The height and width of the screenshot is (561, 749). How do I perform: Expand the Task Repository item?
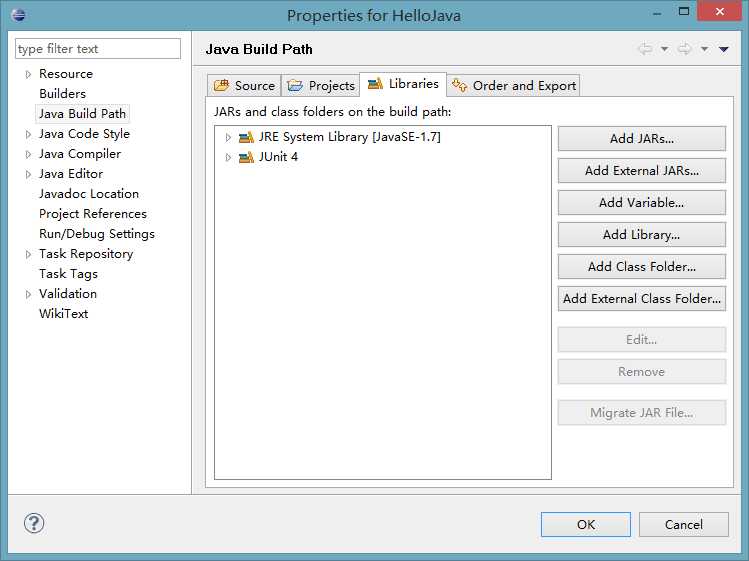[x=28, y=254]
